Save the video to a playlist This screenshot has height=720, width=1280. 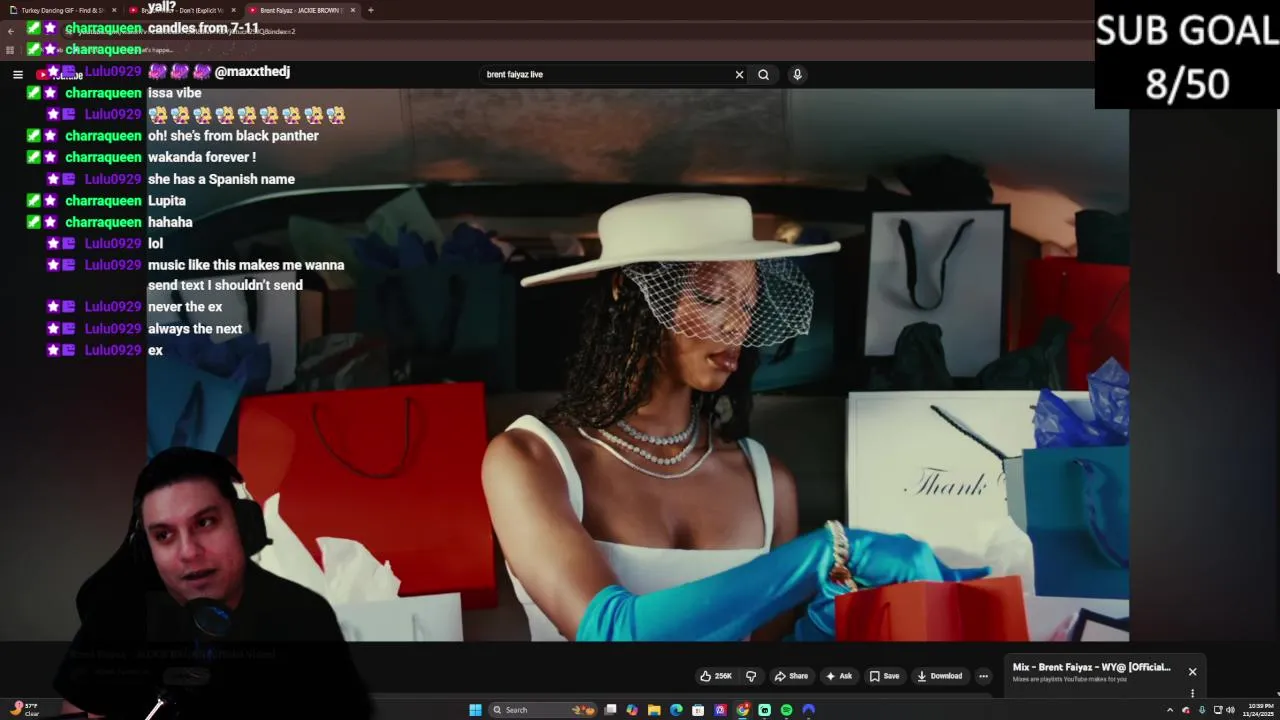coord(884,676)
